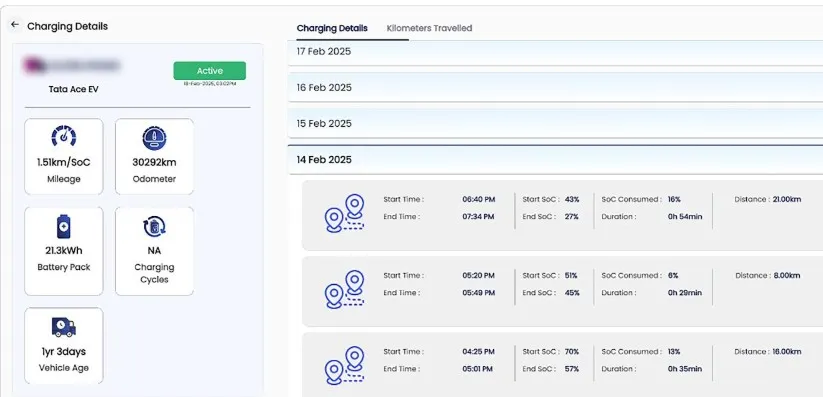Screen dimensions: 823x397
Task: Click the Odometer gauge icon
Action: [x=154, y=138]
